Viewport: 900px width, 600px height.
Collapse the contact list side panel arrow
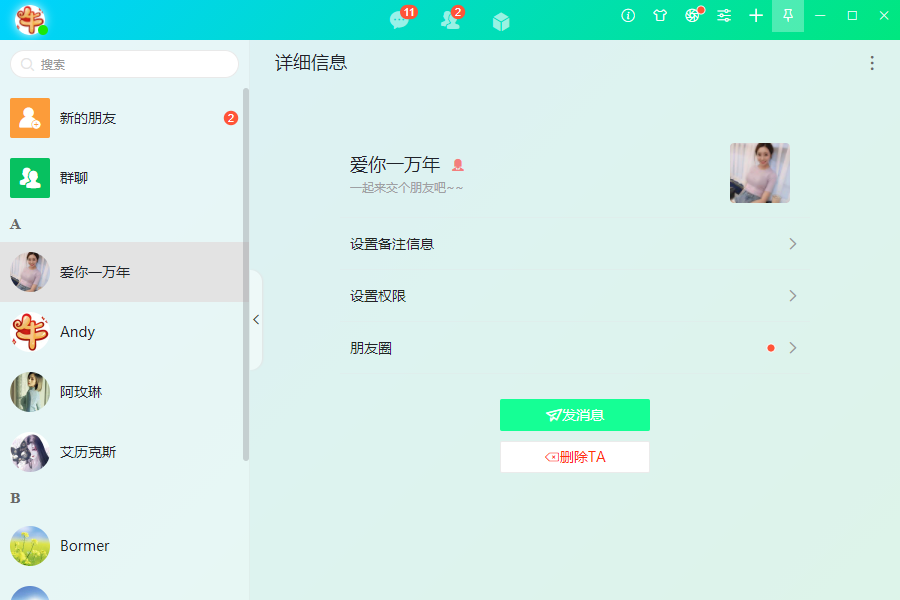coord(256,320)
